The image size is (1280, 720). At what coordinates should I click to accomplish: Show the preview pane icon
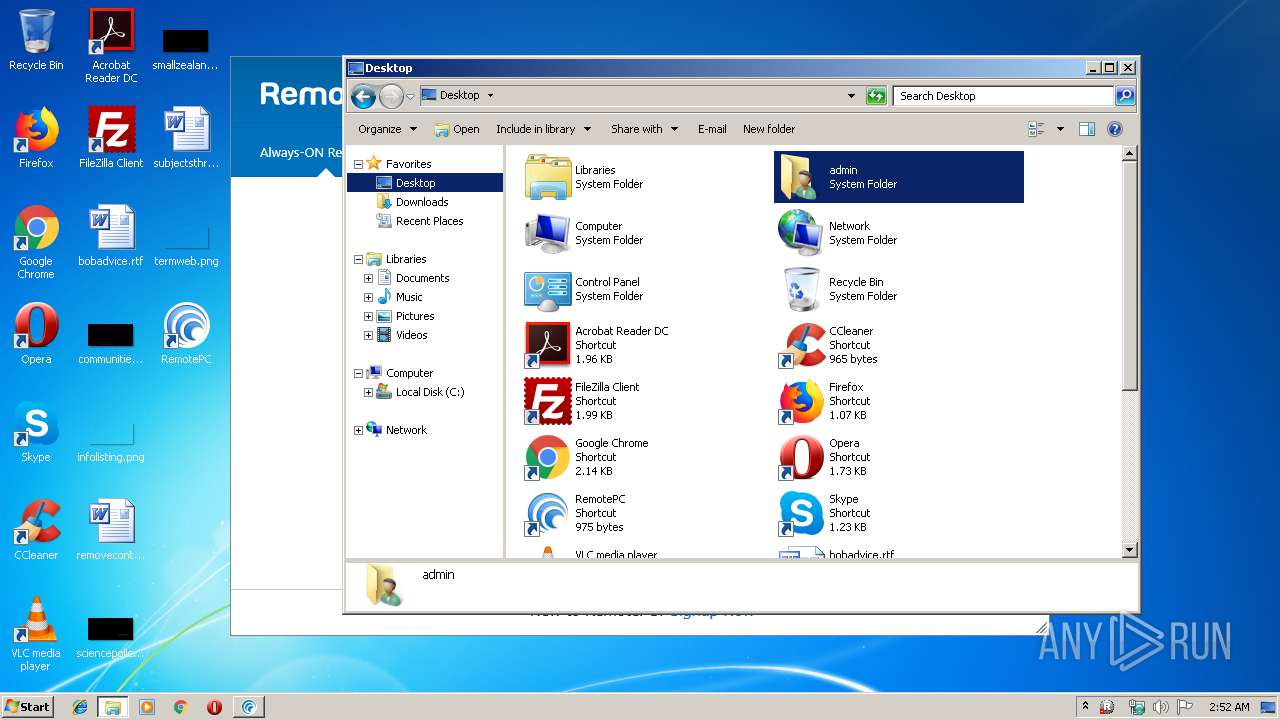tap(1087, 129)
